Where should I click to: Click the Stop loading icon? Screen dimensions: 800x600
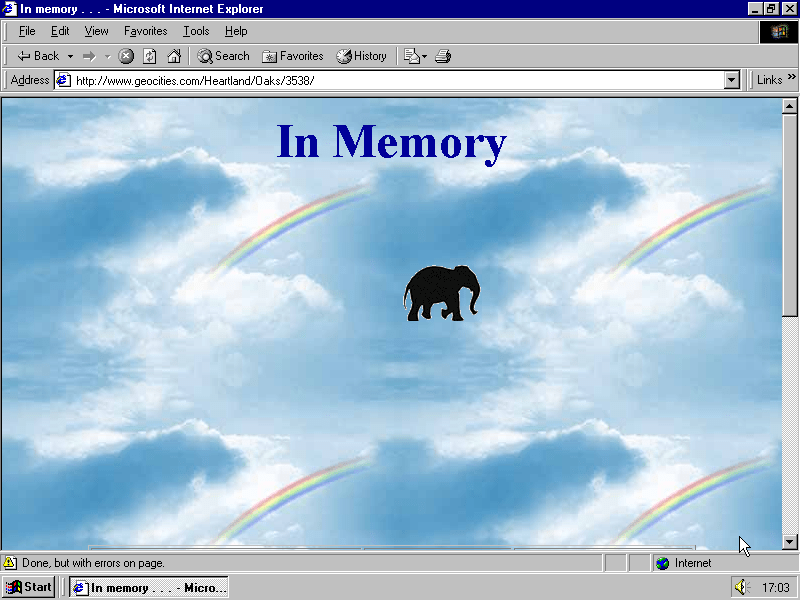click(126, 56)
